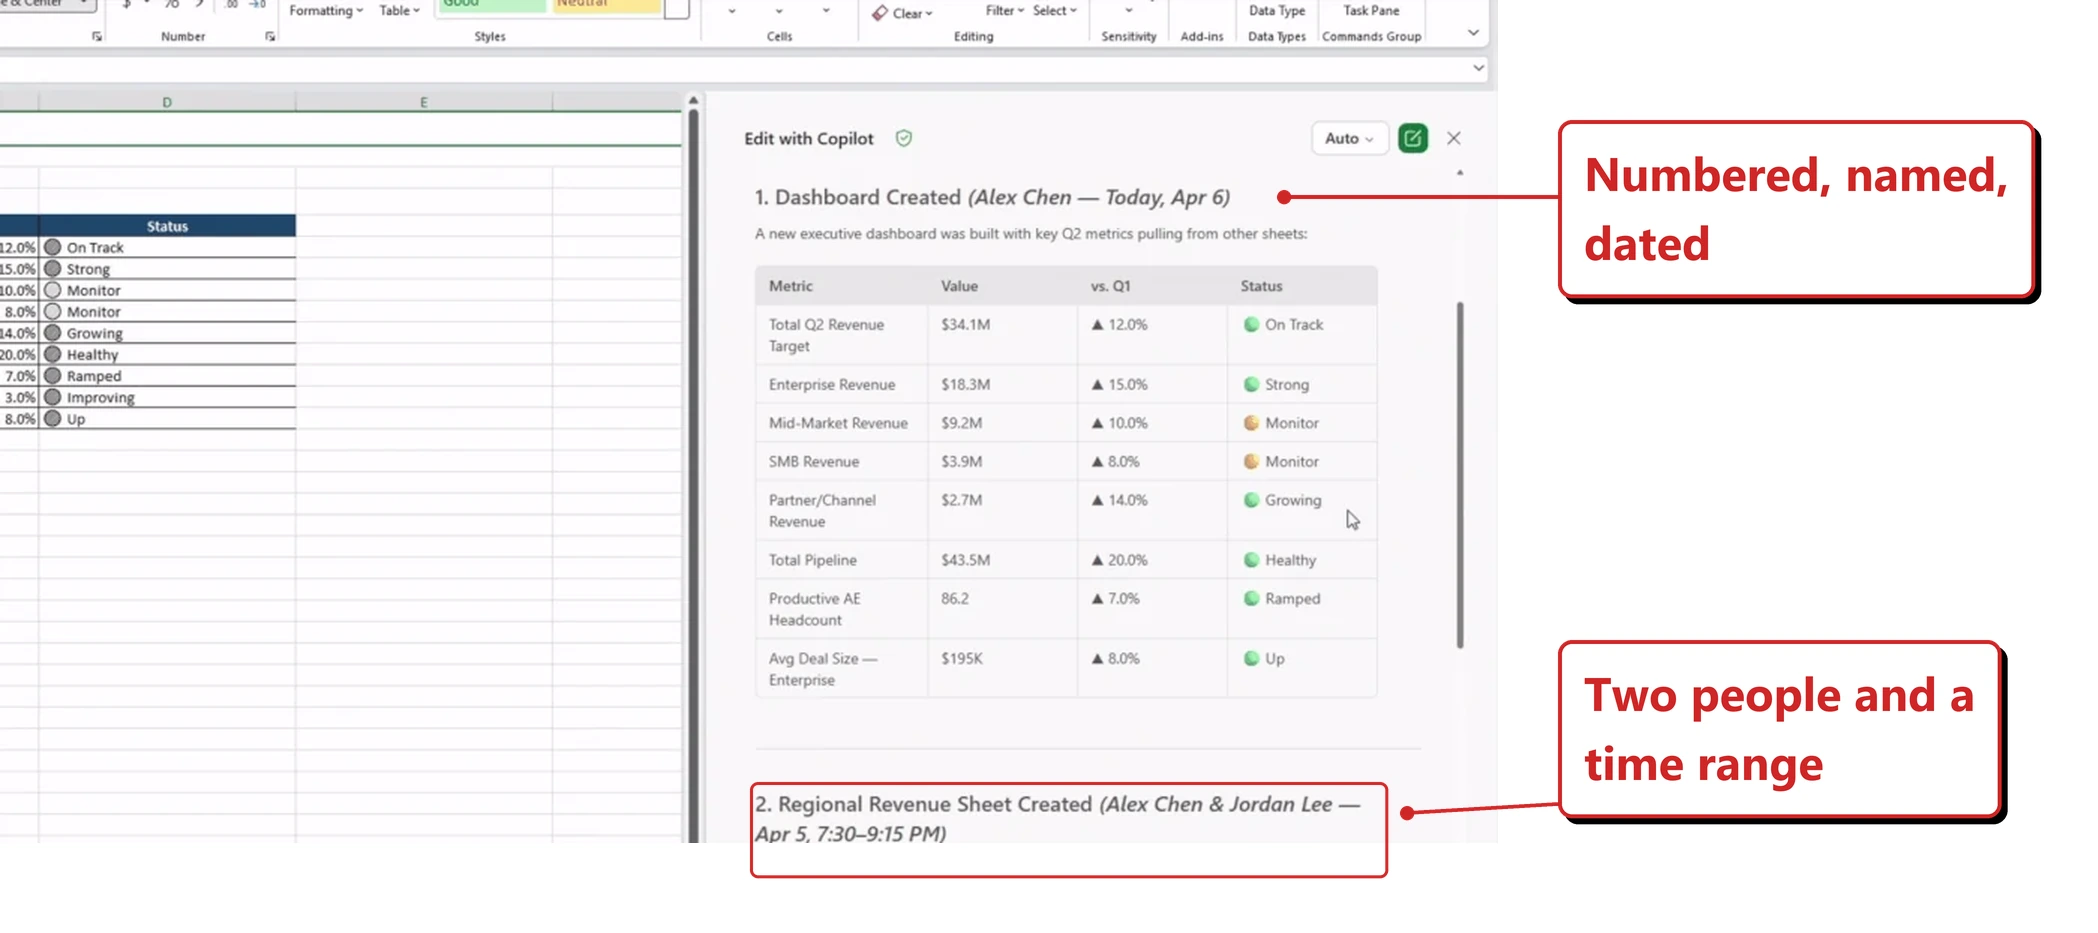2098x933 pixels.
Task: Close the Edit with Copilot pane
Action: coord(1454,138)
